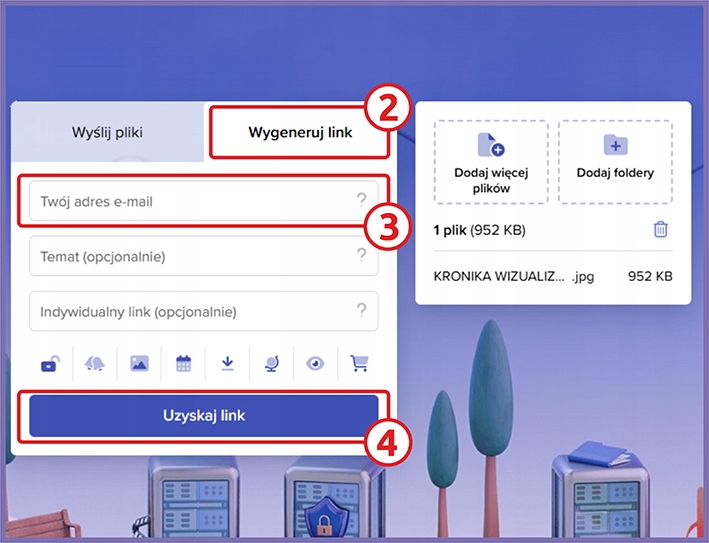709x543 pixels.
Task: Select the Wygeneruj link tab
Action: [300, 132]
